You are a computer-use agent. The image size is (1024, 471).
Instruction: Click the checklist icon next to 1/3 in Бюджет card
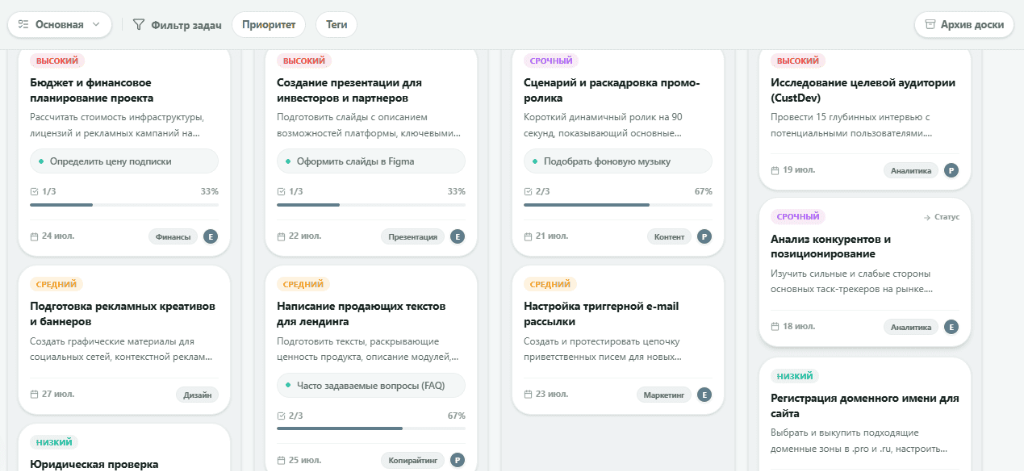tap(35, 191)
